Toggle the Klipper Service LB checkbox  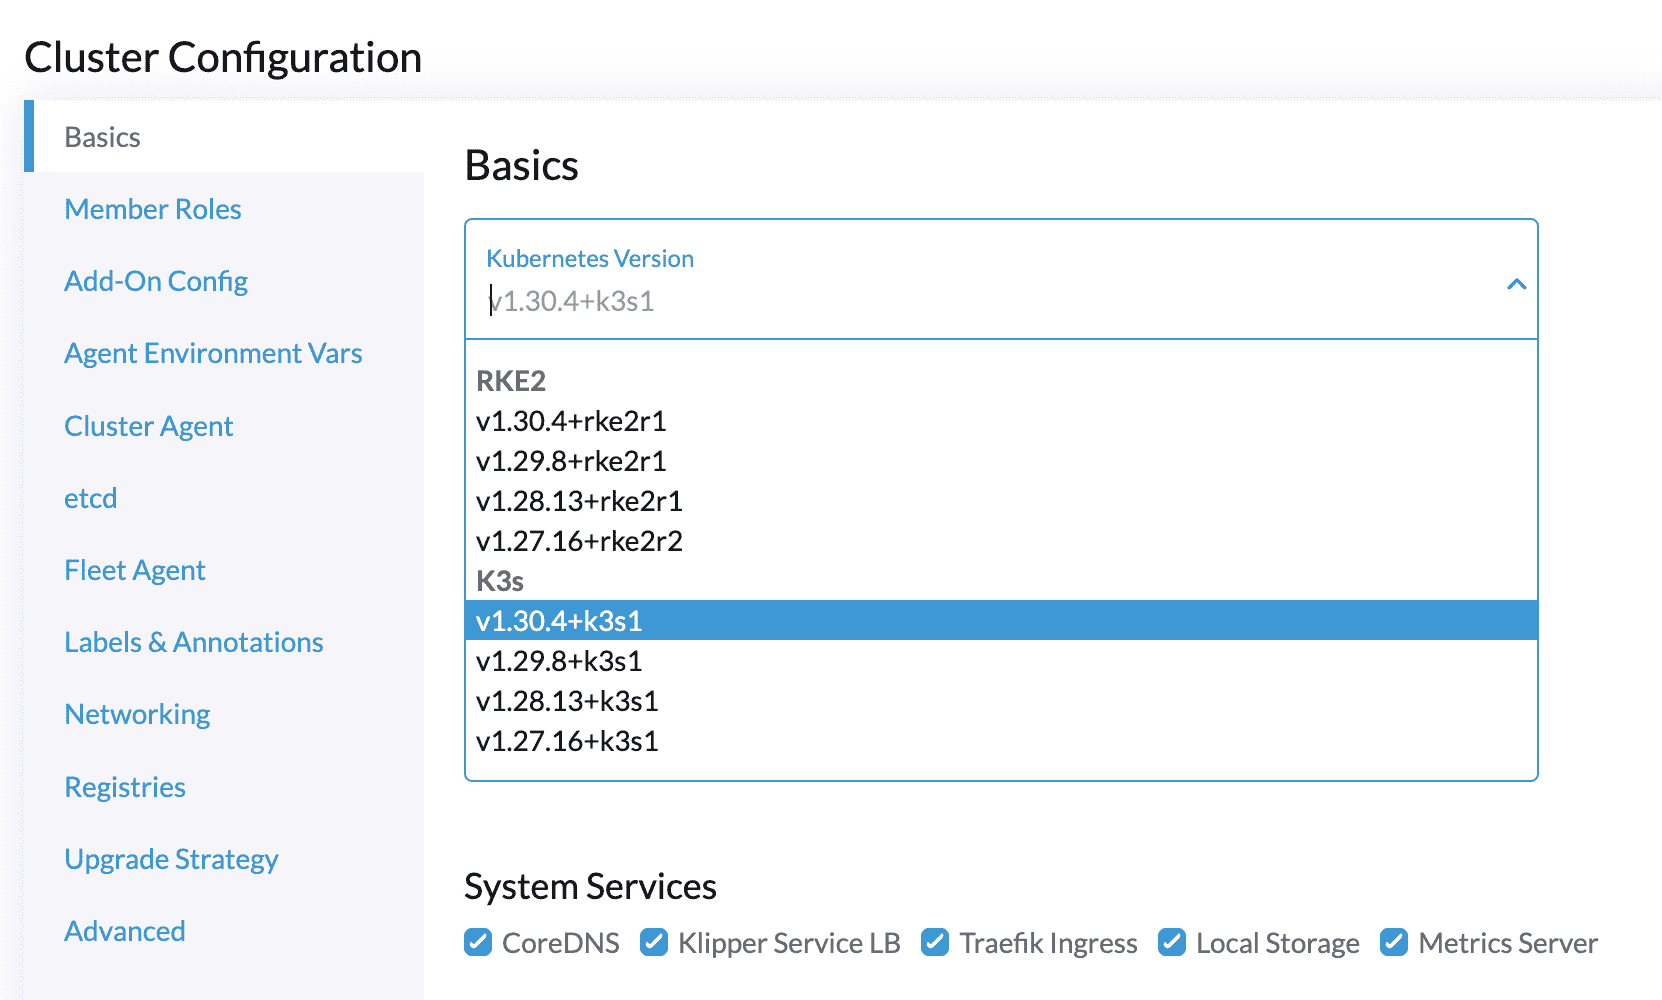pyautogui.click(x=654, y=942)
